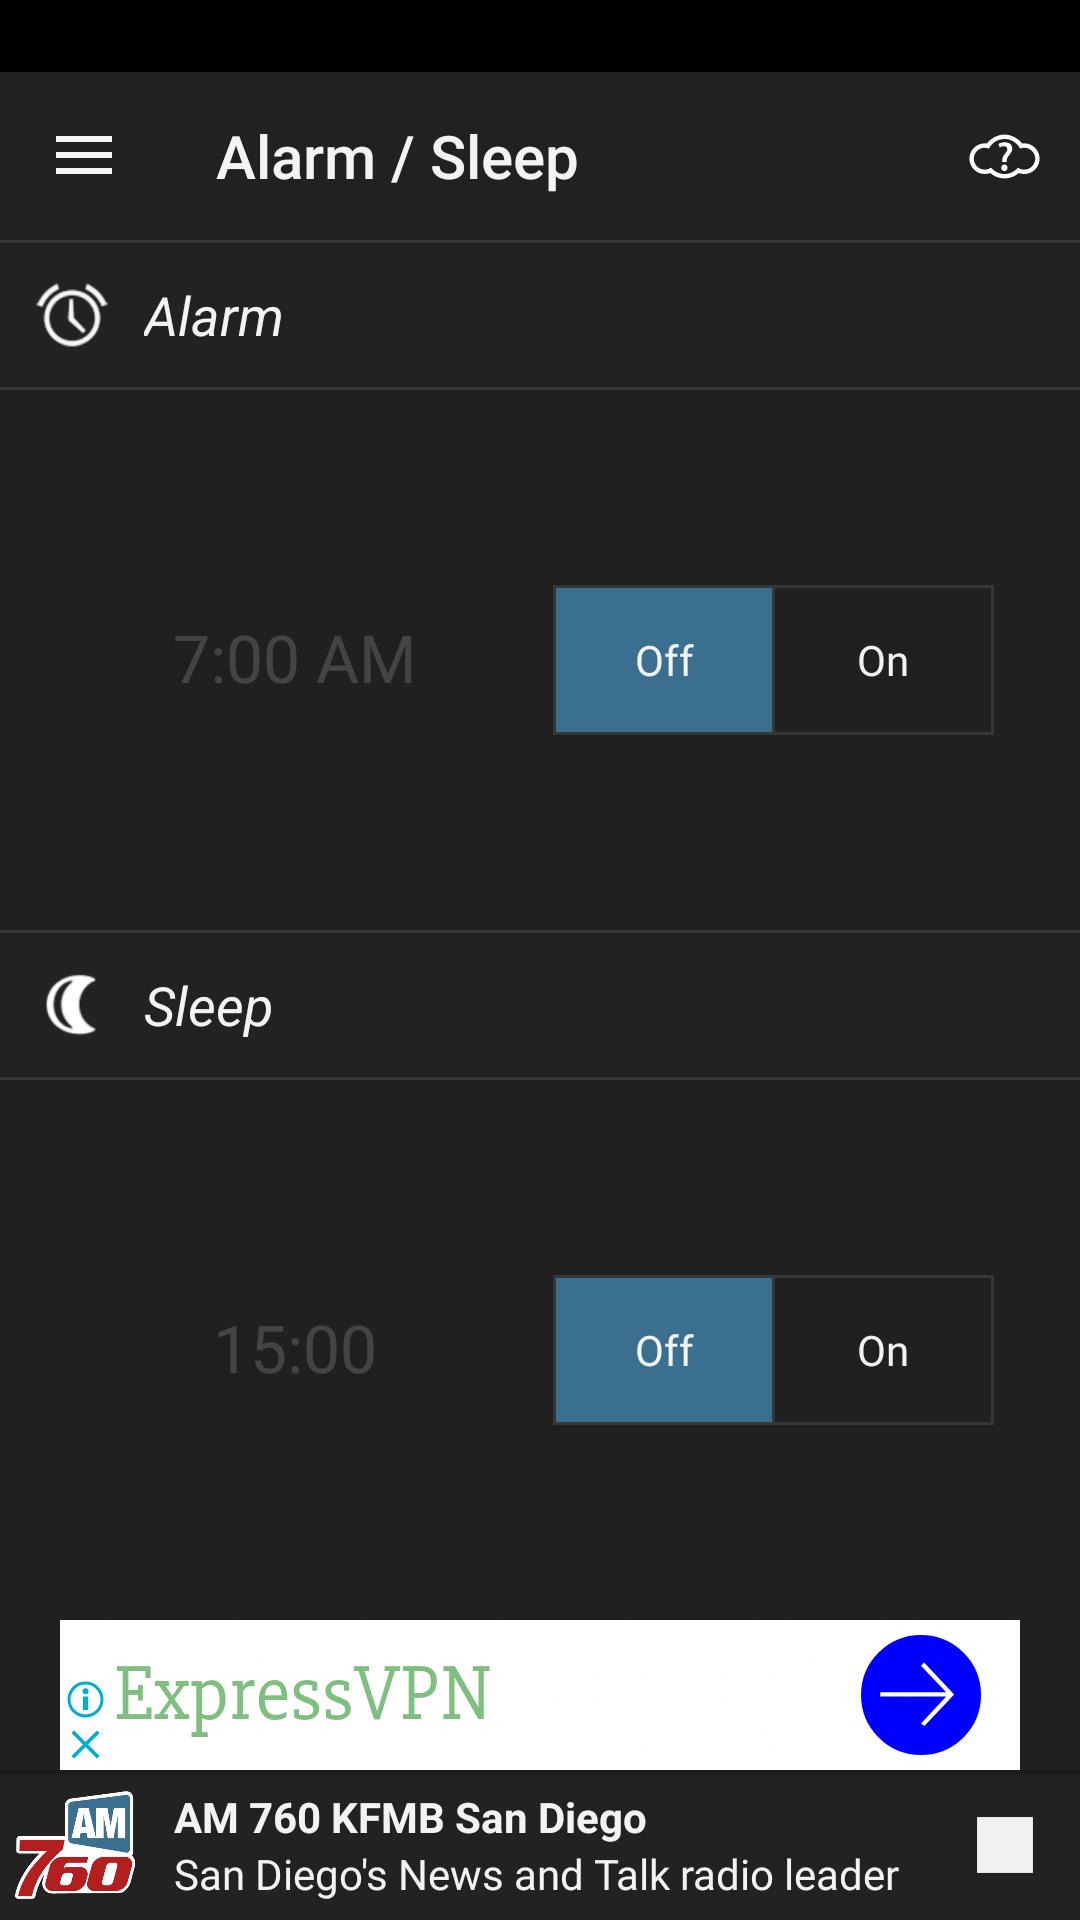The image size is (1080, 1920).
Task: Tap the alarm clock icon
Action: [x=72, y=316]
